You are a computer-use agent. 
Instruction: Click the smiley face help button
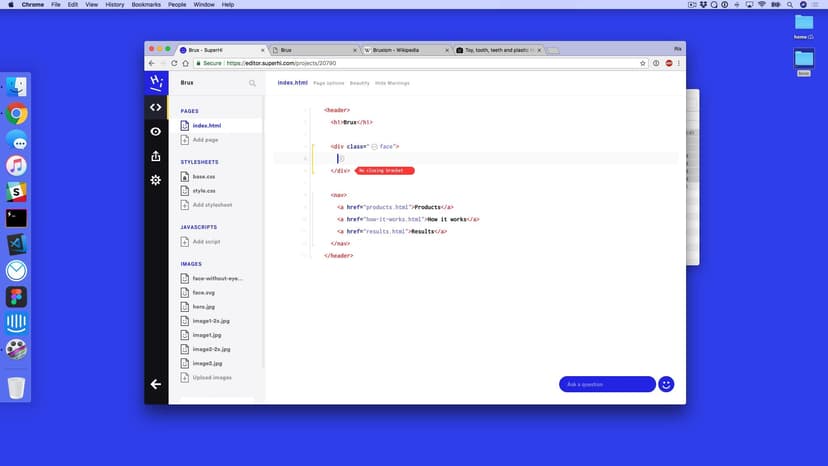coord(666,384)
